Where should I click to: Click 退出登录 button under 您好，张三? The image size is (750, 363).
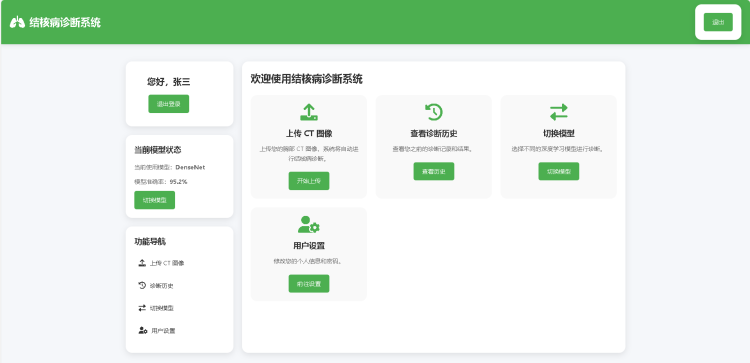(169, 104)
